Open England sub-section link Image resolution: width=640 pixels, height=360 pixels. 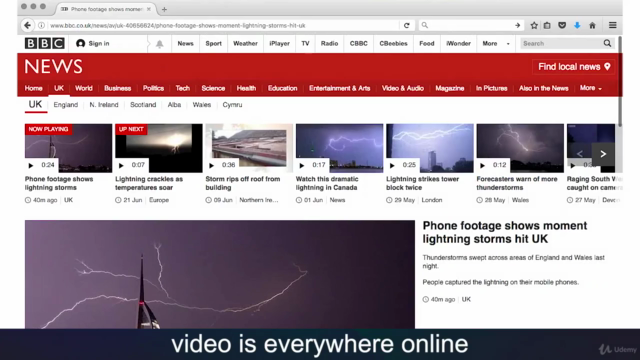(66, 105)
